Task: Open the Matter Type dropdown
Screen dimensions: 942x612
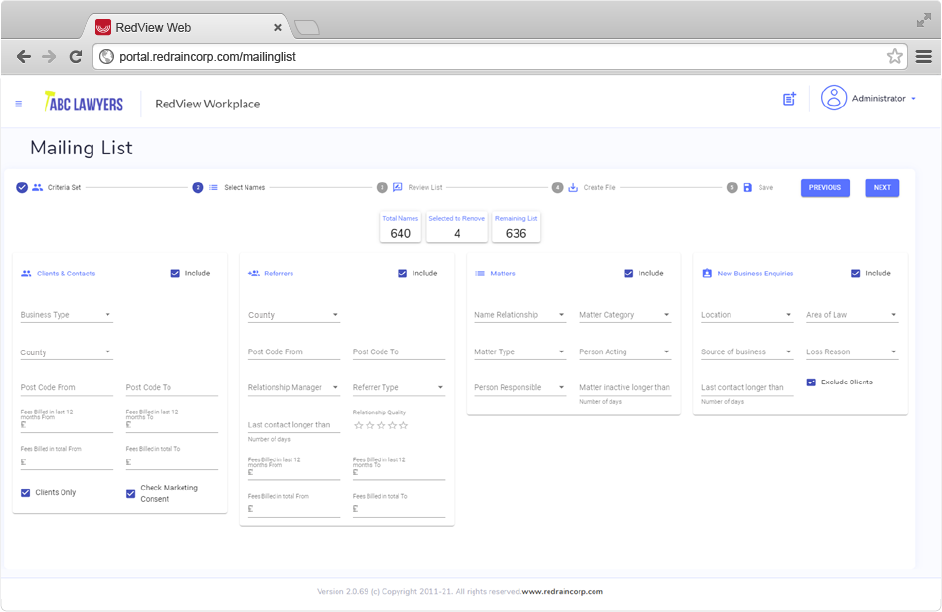Action: pos(520,352)
